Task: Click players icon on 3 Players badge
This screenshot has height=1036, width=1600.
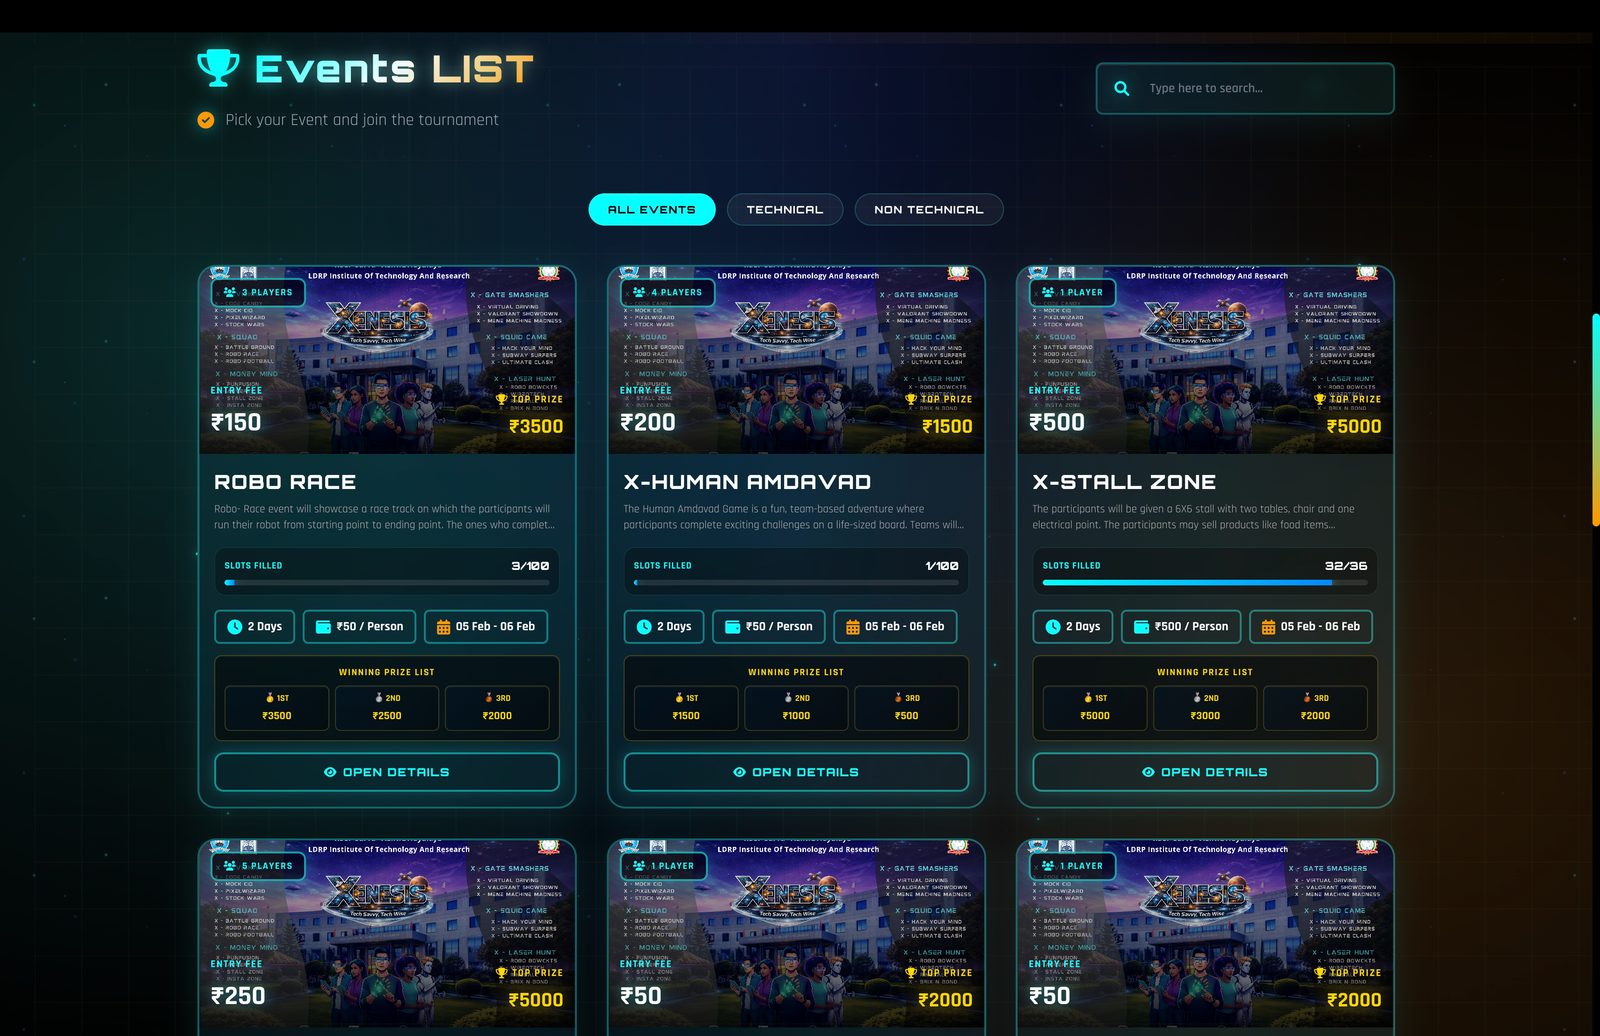Action: [x=230, y=292]
